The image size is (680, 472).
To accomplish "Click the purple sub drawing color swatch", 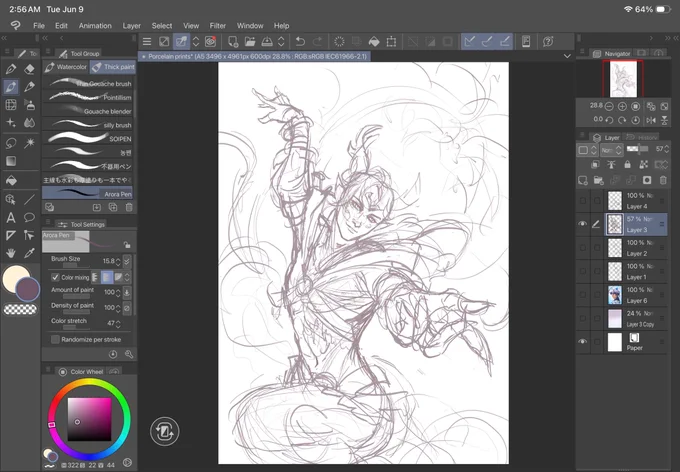I will [x=28, y=289].
